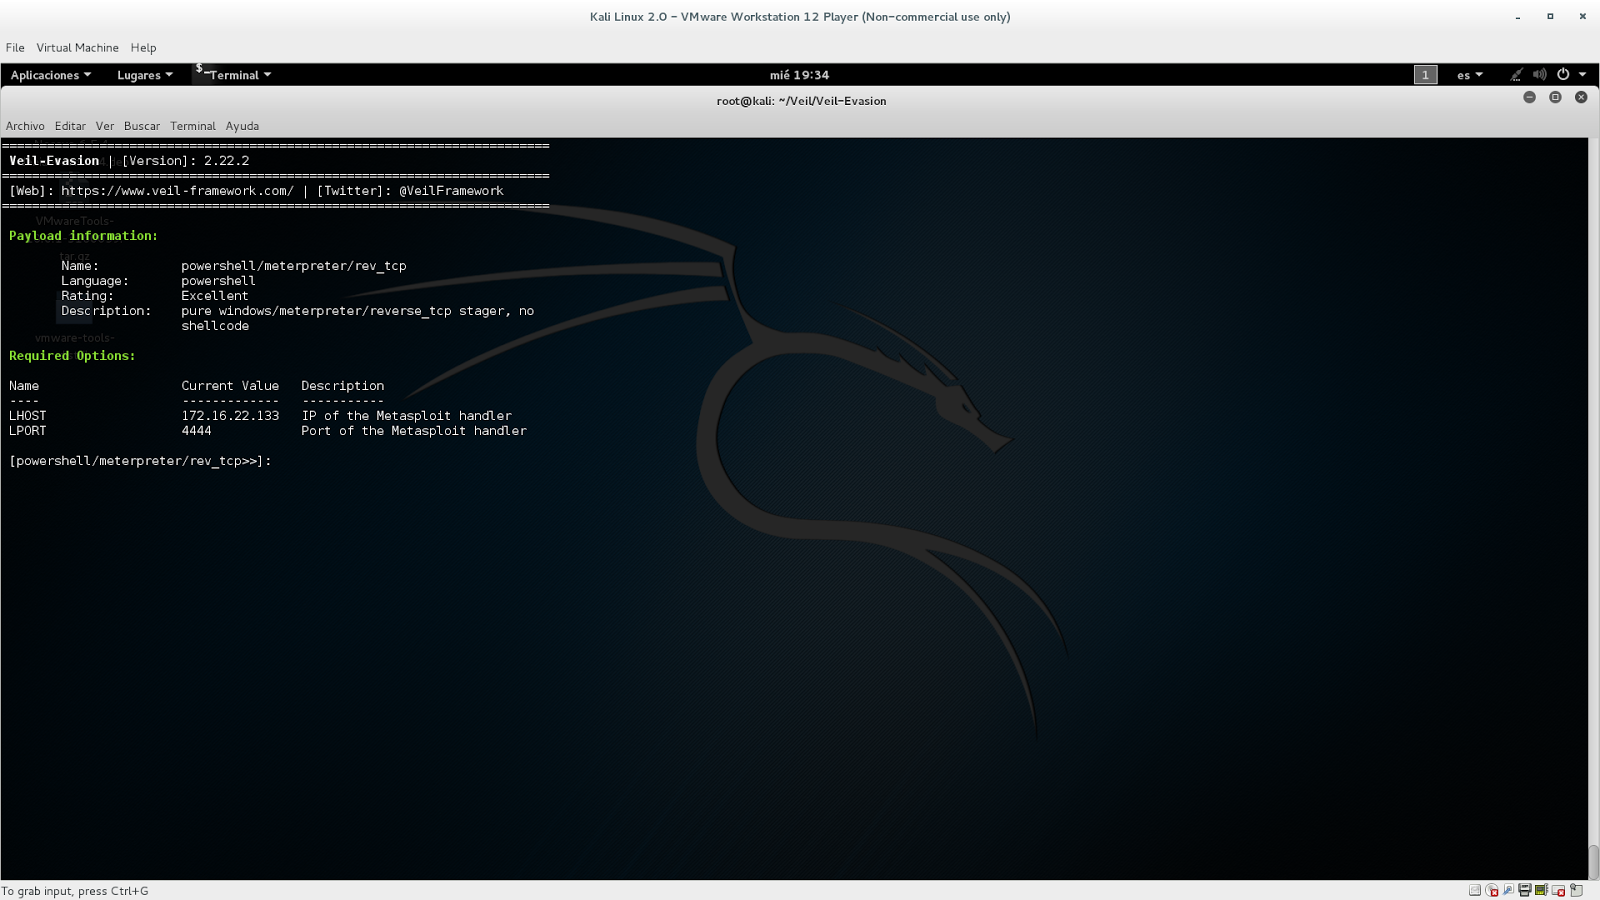1600x900 pixels.
Task: Click the last icon in the VMware status bar
Action: (x=1576, y=890)
